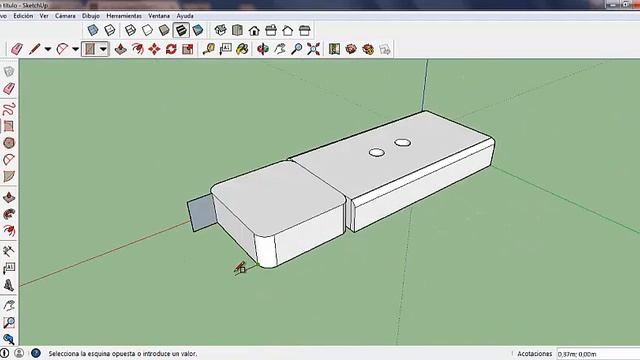The height and width of the screenshot is (360, 640).
Task: Select the Eraser tool in top toolbar
Action: [x=17, y=49]
